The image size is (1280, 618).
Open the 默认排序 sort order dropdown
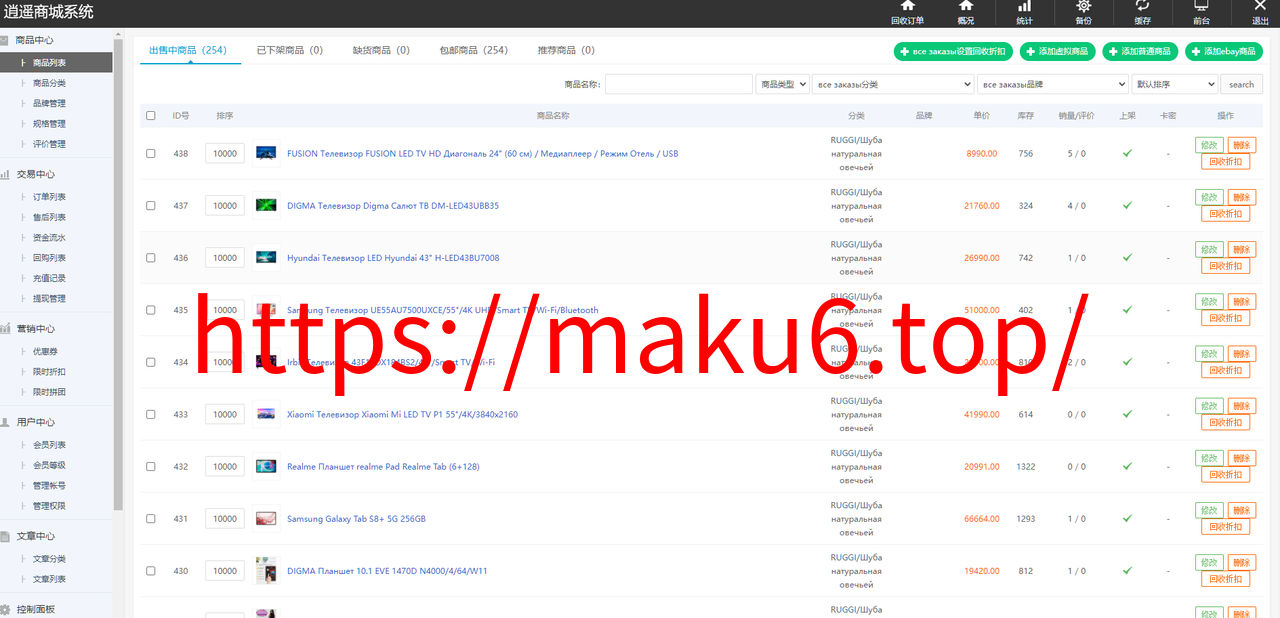tap(1175, 84)
